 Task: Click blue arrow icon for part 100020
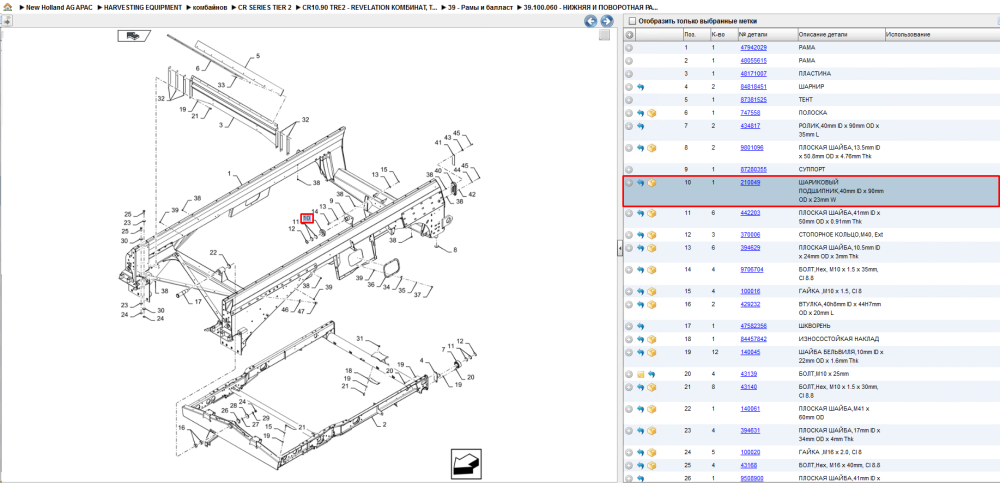coord(641,453)
